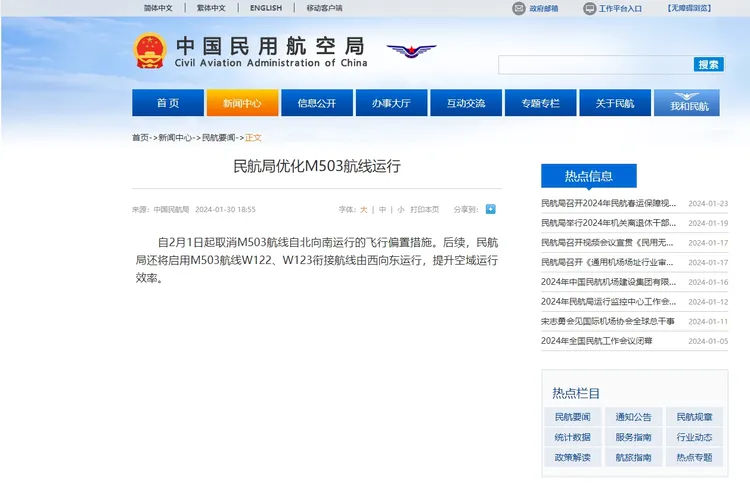
Task: Open 民航要闻 hot column
Action: point(573,417)
